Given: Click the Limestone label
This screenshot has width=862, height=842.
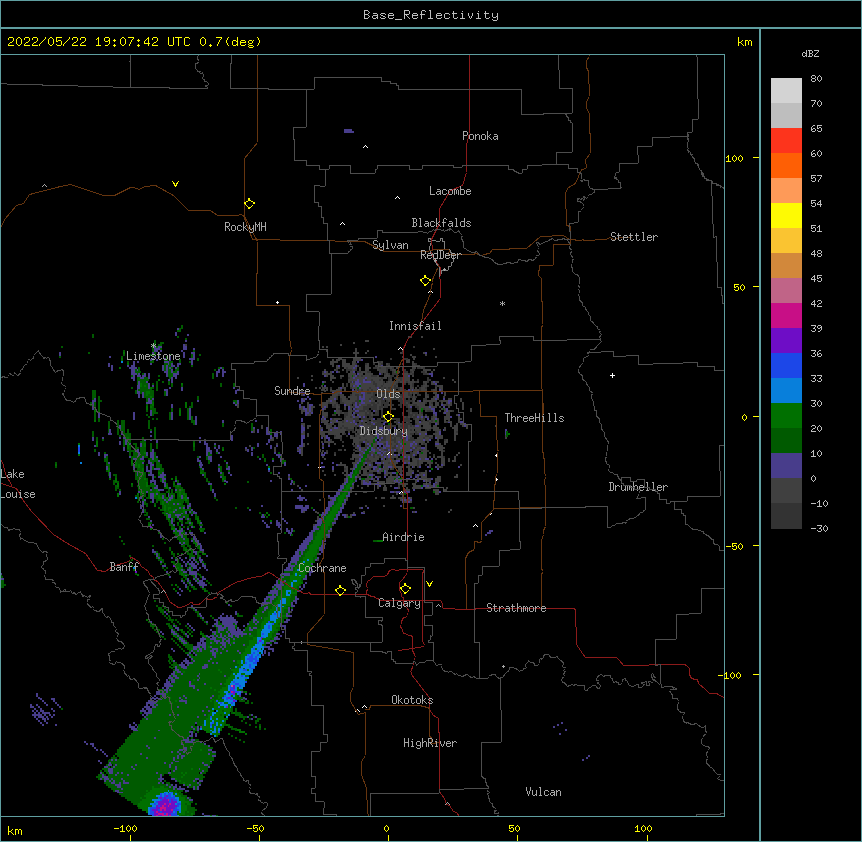Looking at the screenshot, I should coord(153,356).
